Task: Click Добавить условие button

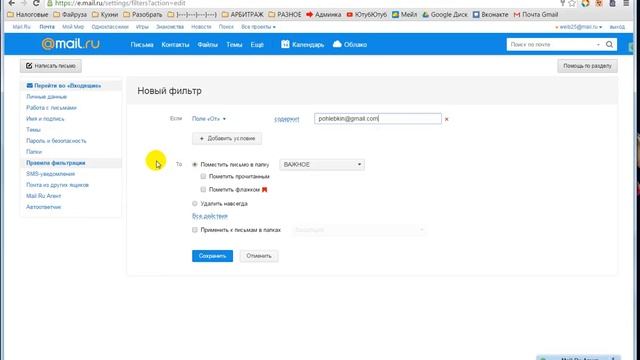Action: point(227,139)
